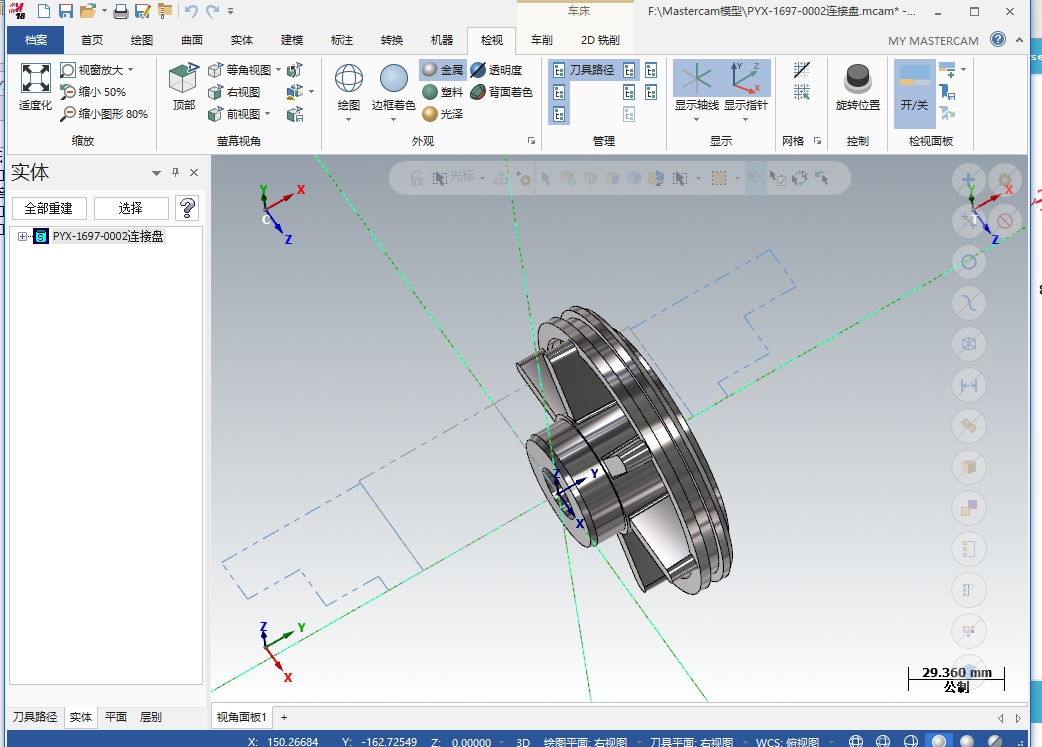Screen dimensions: 1042x747
Task: Open ribbon help question mark icon
Action: 998,39
